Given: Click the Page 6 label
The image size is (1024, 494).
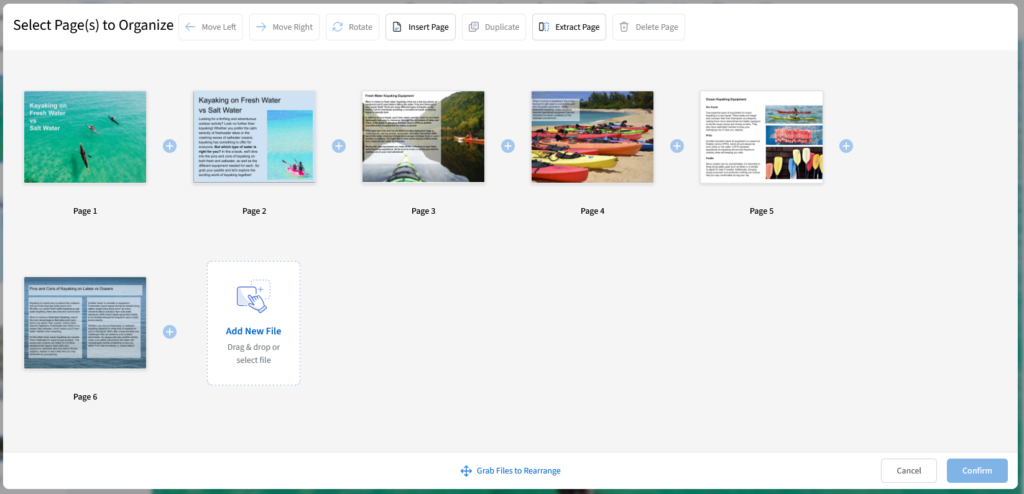Looking at the screenshot, I should click(x=85, y=397).
